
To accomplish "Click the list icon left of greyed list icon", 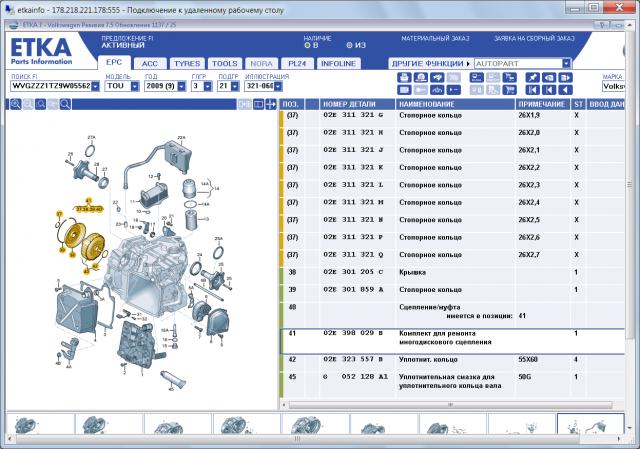I will (x=477, y=78).
